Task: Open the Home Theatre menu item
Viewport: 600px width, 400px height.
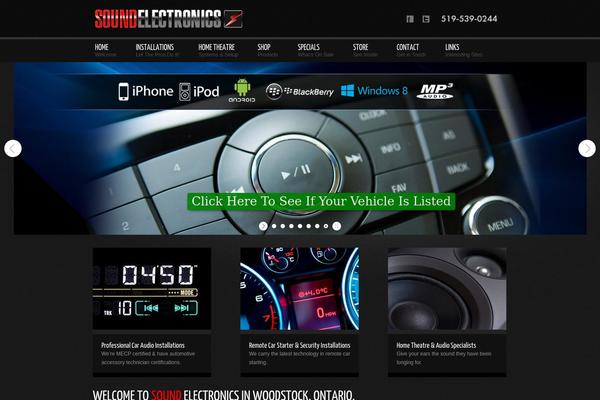Action: [217, 47]
